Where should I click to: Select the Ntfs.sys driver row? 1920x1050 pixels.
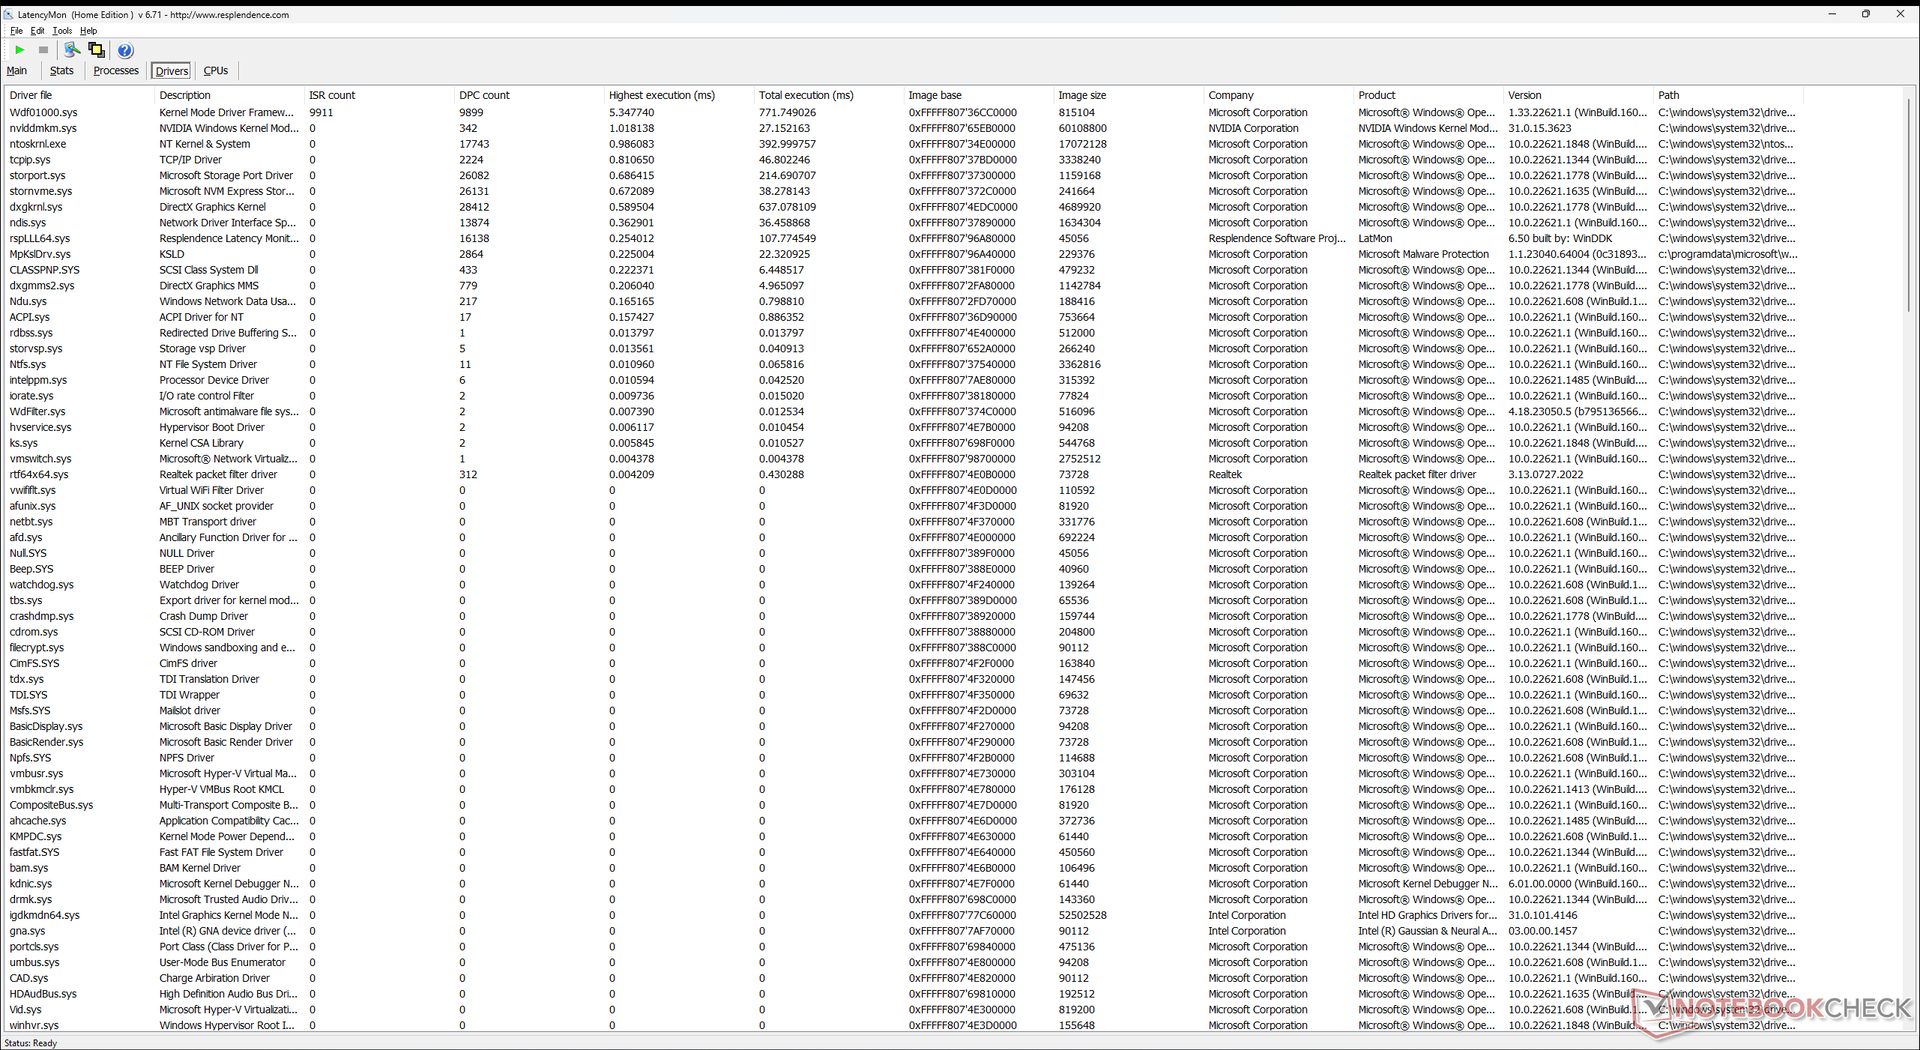tap(904, 365)
